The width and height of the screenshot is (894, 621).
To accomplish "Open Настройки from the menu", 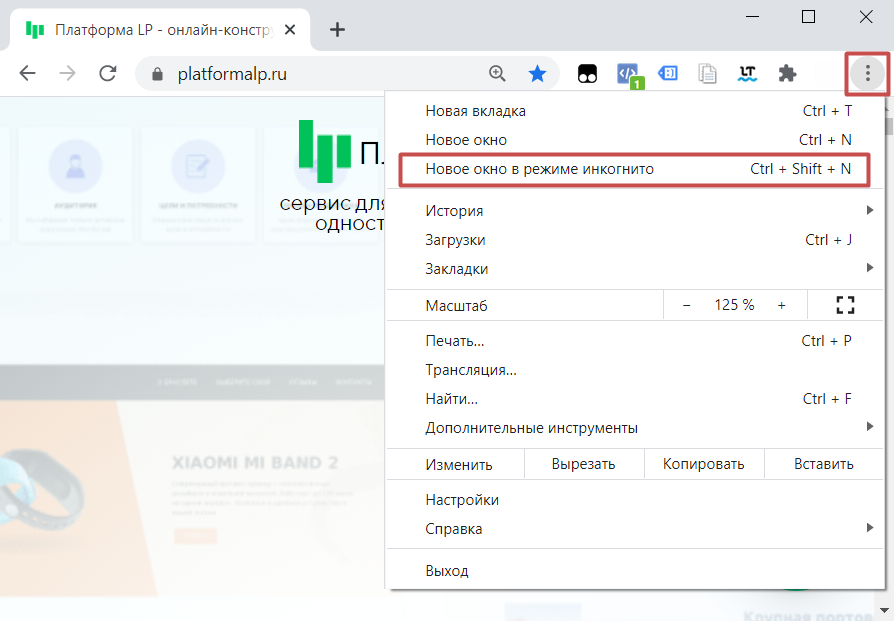I will 462,500.
